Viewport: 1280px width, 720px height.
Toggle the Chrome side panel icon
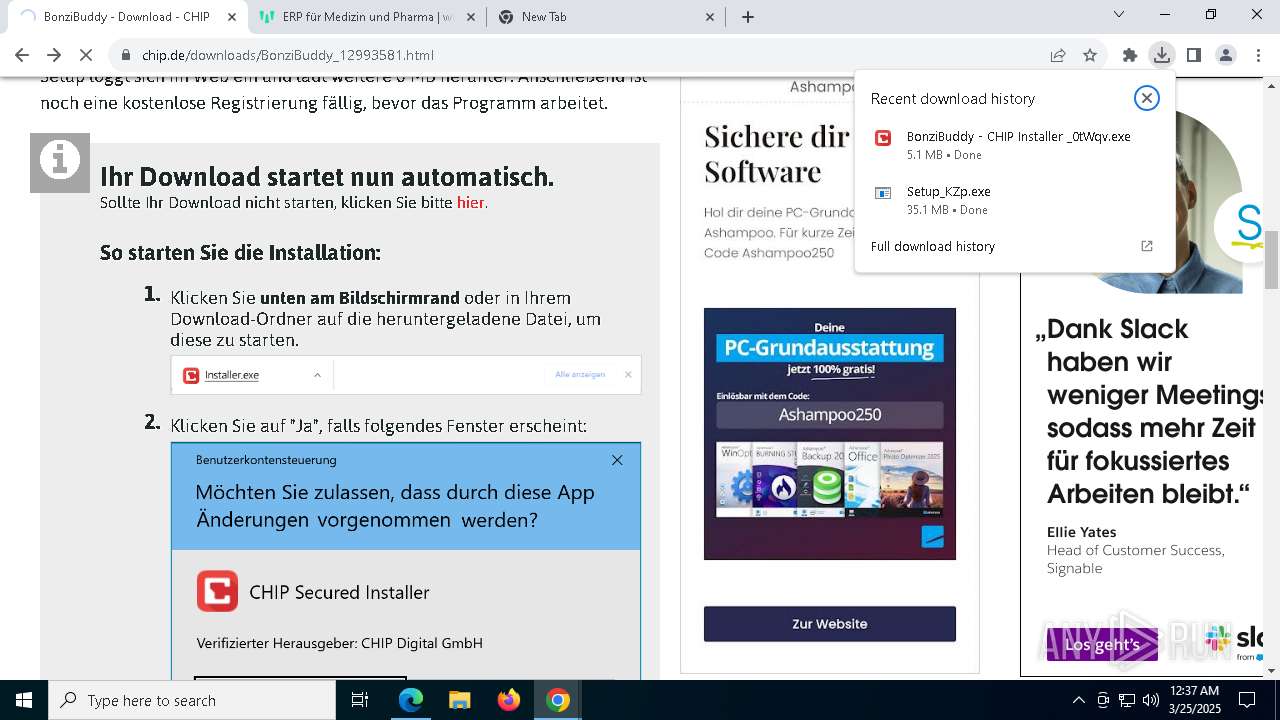coord(1194,55)
